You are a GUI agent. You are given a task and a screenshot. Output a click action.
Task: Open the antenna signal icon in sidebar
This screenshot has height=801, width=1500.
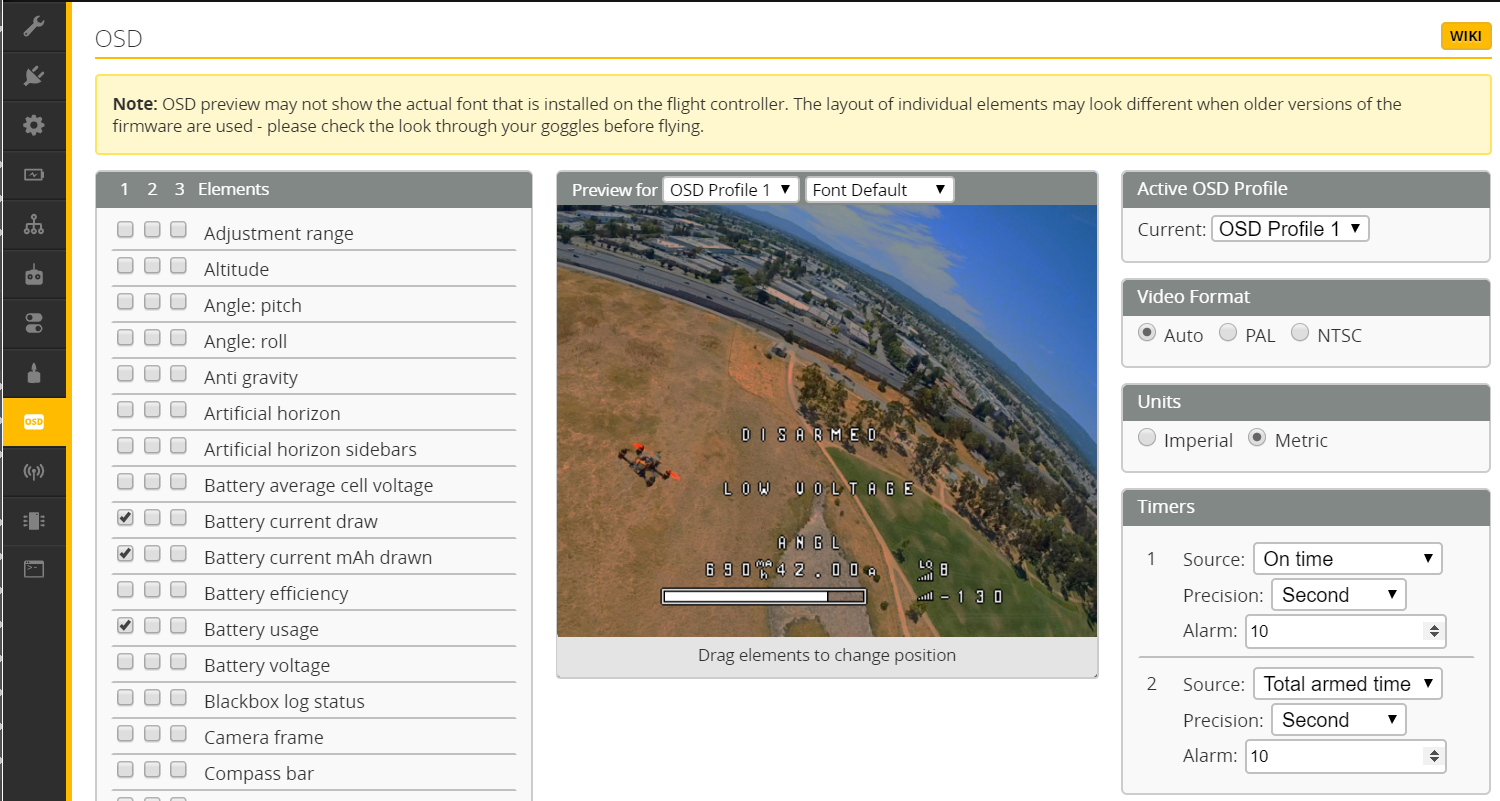(34, 471)
